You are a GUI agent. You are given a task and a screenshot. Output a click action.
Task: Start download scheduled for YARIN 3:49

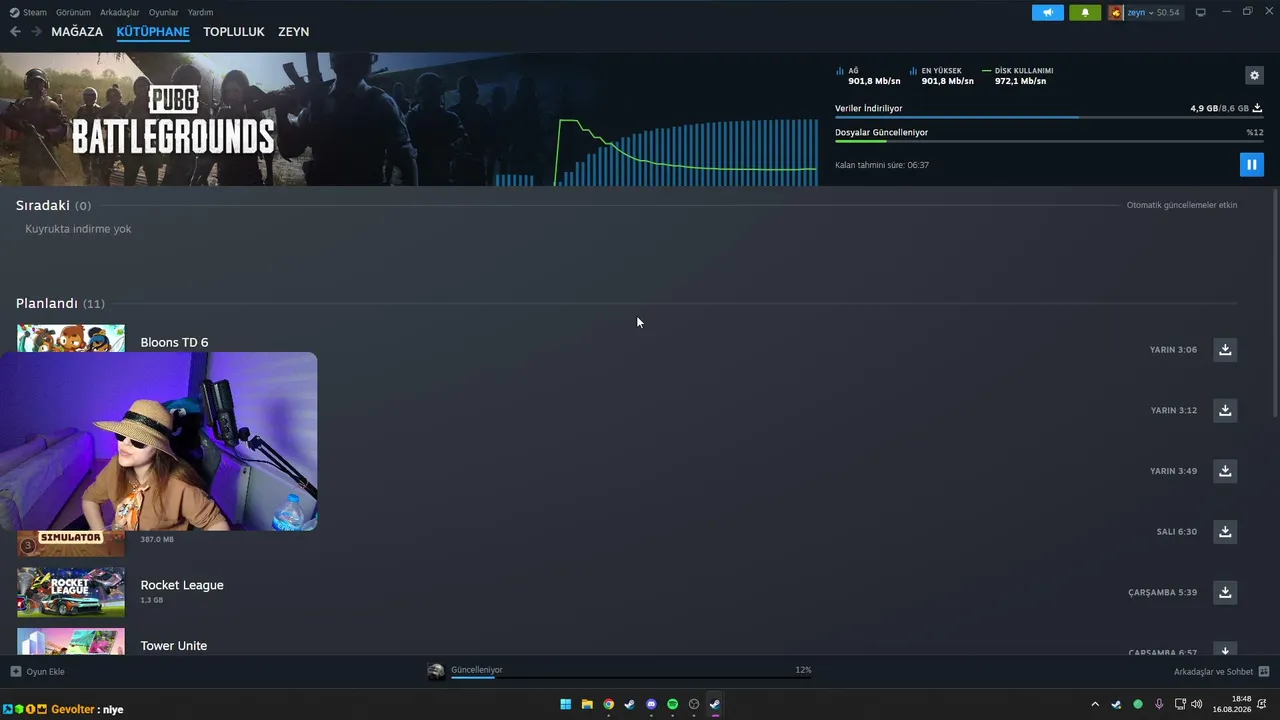(x=1225, y=471)
